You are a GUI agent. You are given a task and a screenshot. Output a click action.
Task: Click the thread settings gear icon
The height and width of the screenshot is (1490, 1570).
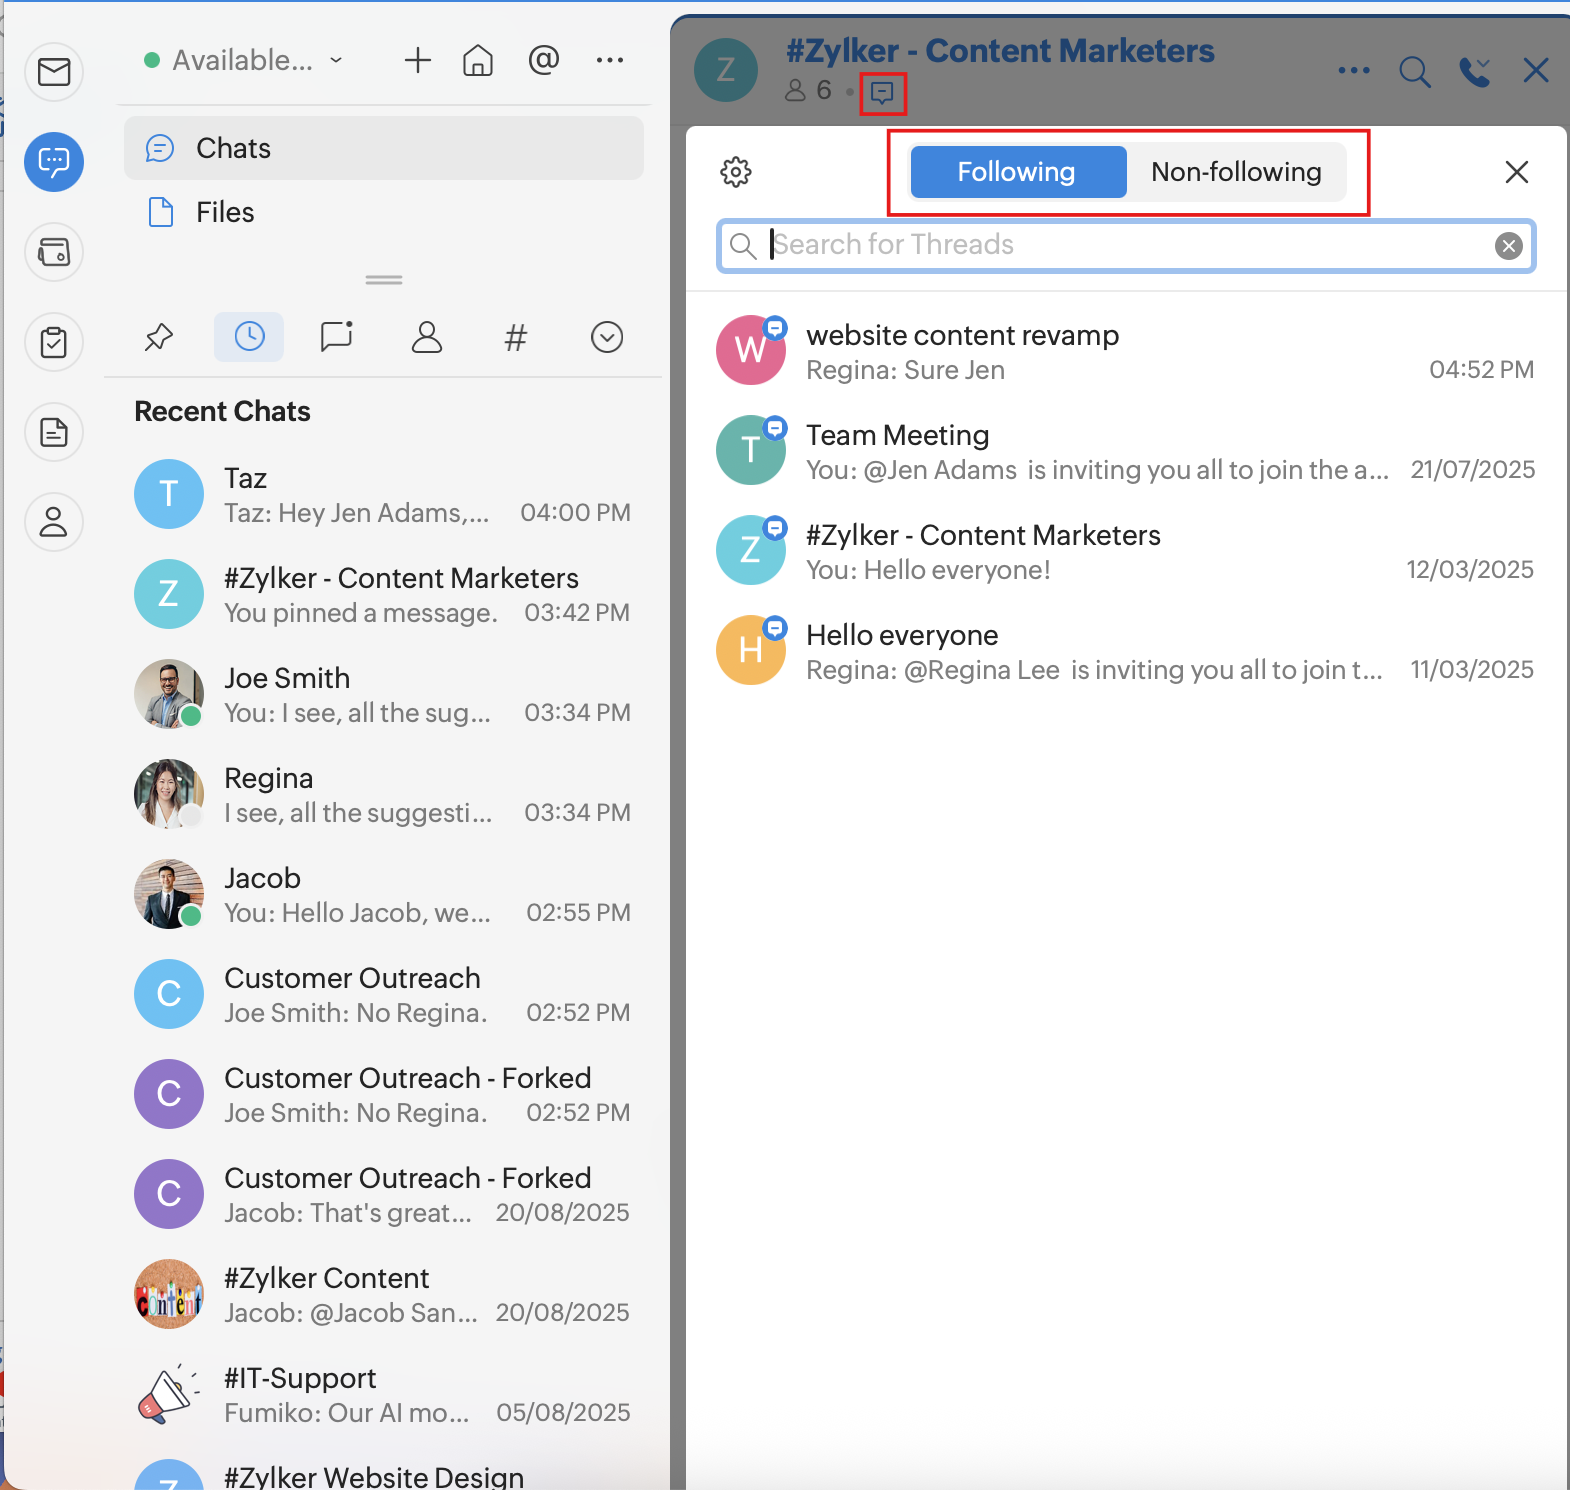click(x=736, y=172)
